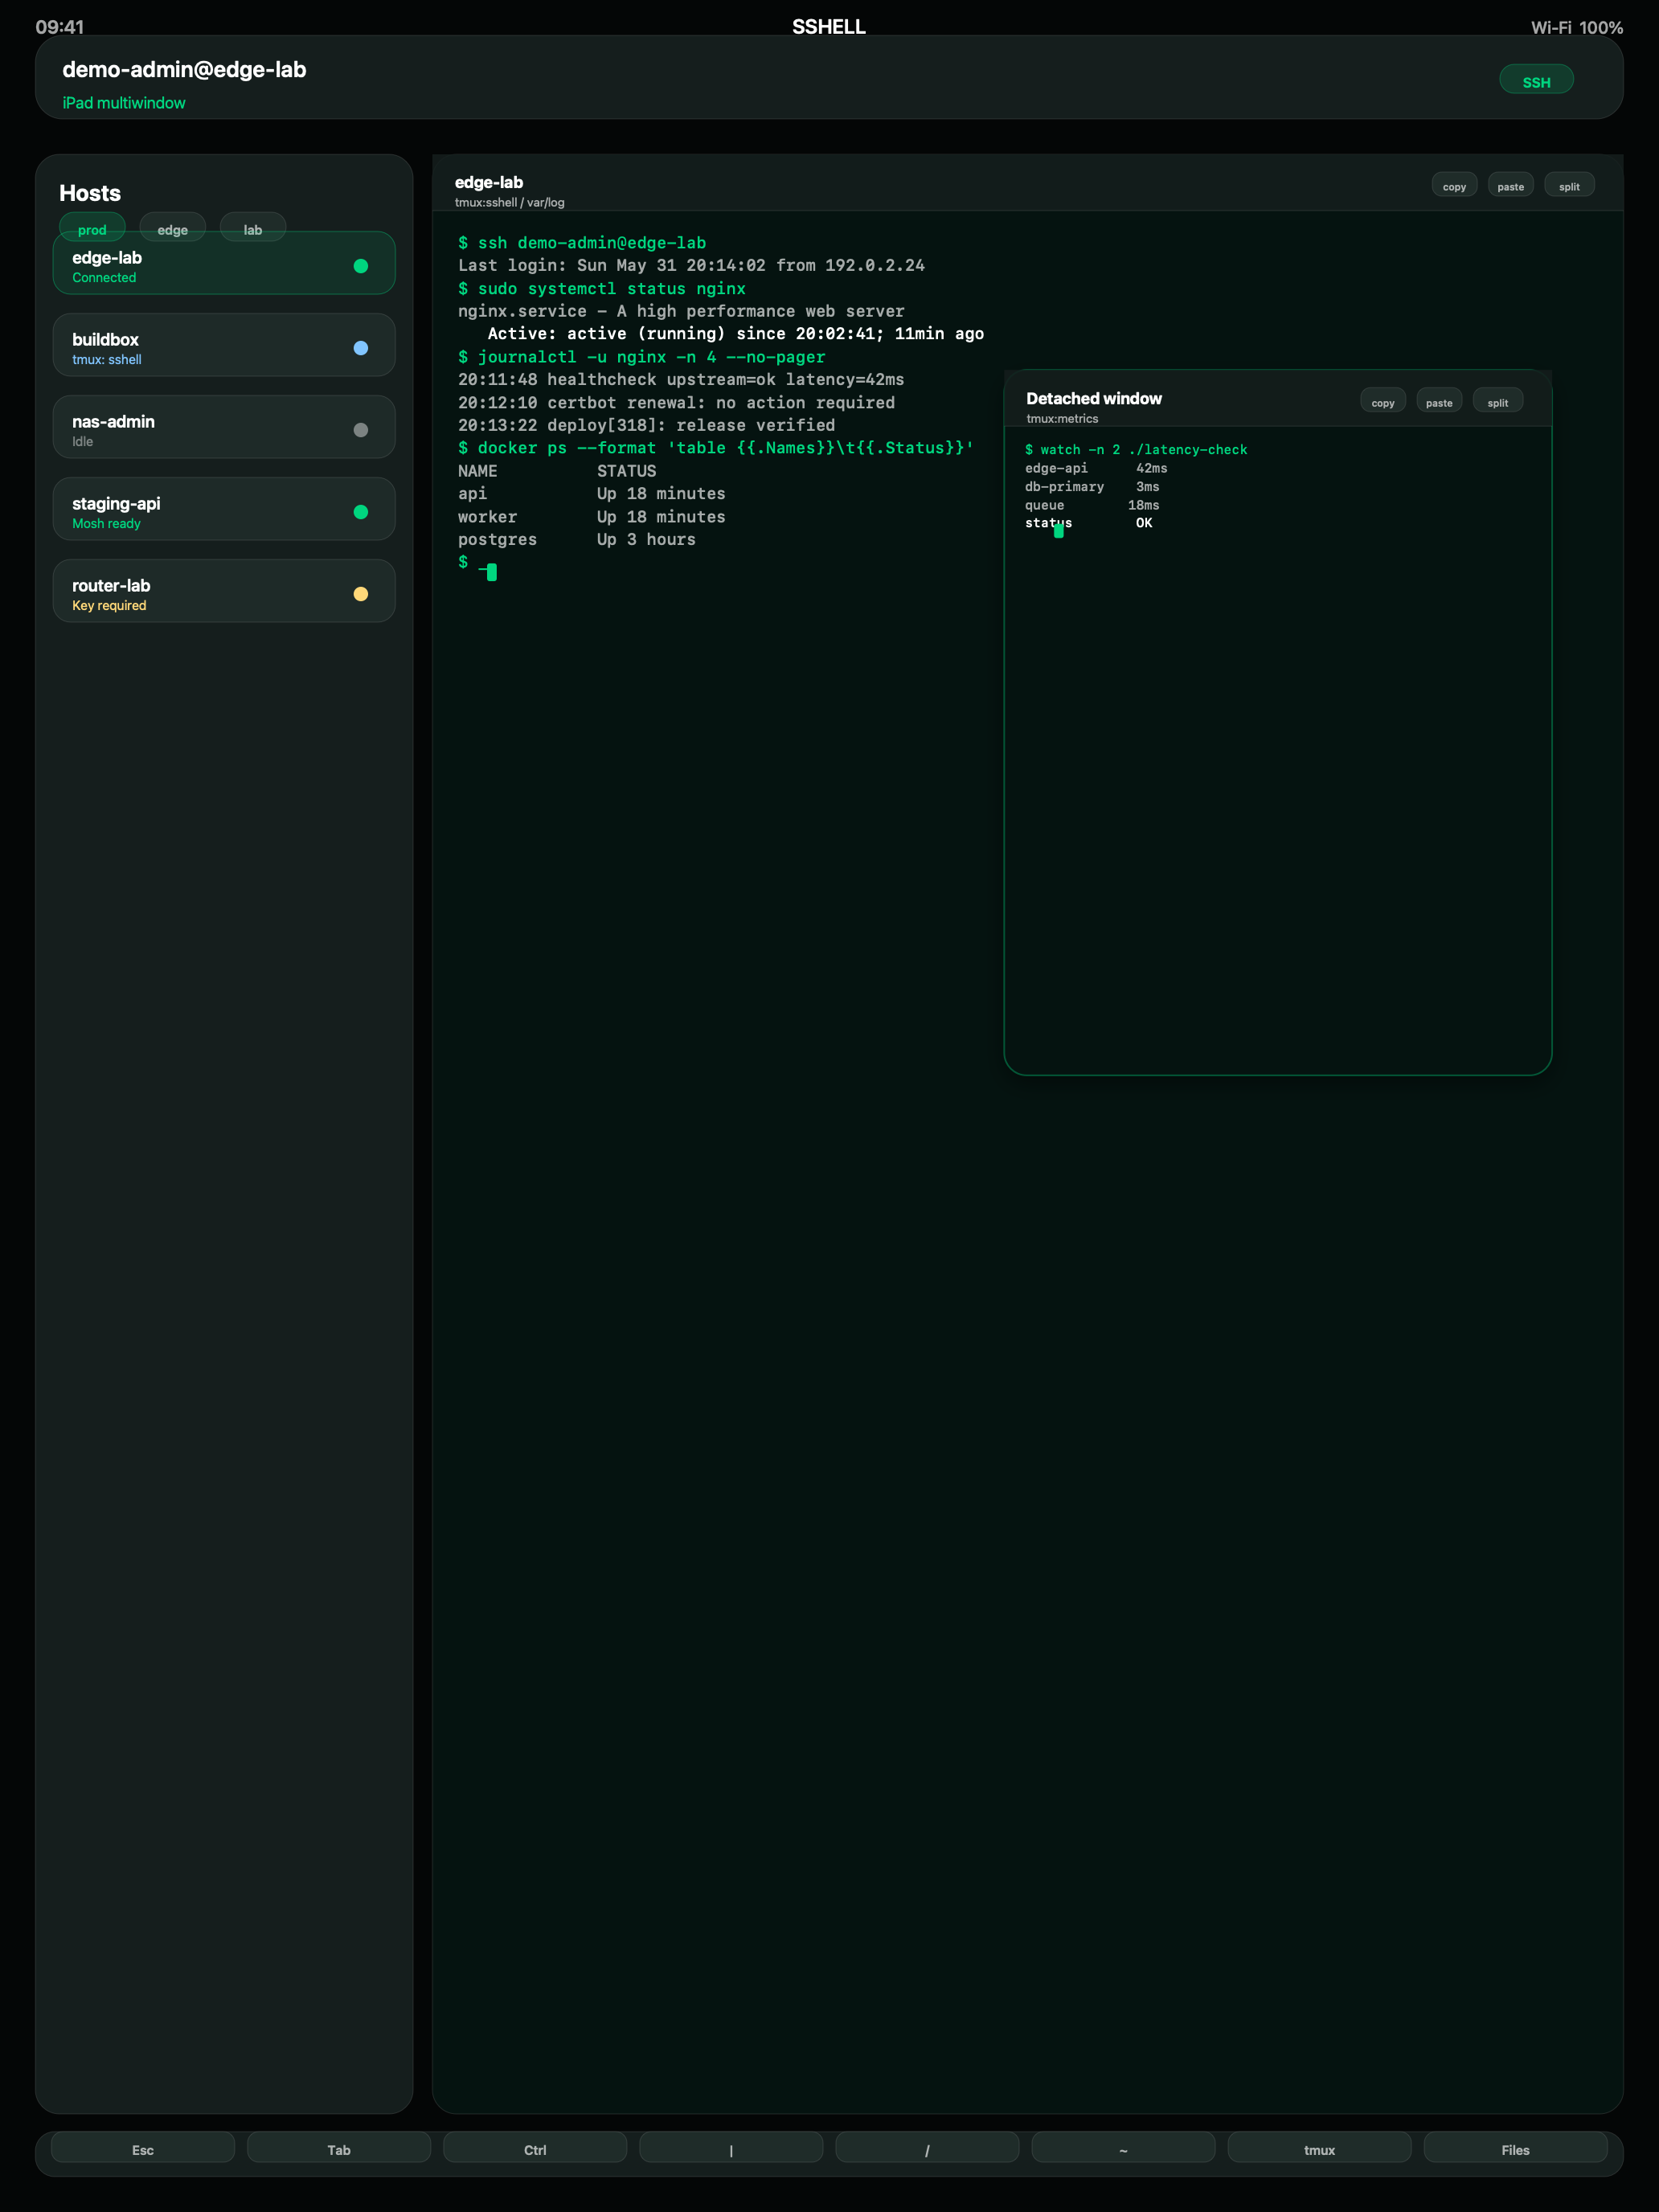Click the 09:41 clock in status bar
Viewport: 1659px width, 2212px height.
point(60,27)
